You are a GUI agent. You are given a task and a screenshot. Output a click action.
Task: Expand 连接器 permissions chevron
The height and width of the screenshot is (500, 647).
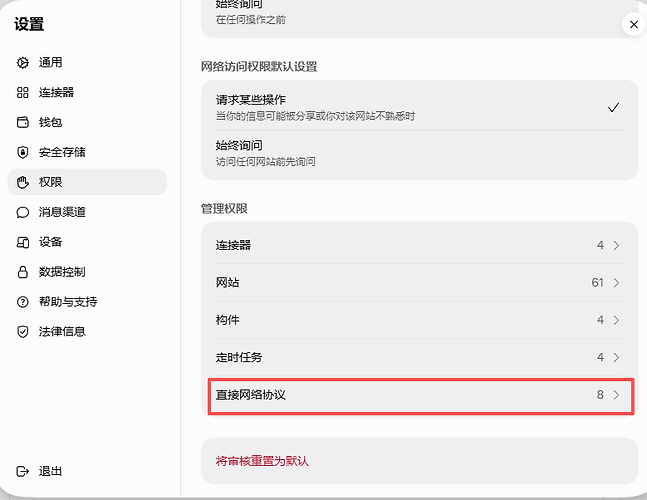616,245
